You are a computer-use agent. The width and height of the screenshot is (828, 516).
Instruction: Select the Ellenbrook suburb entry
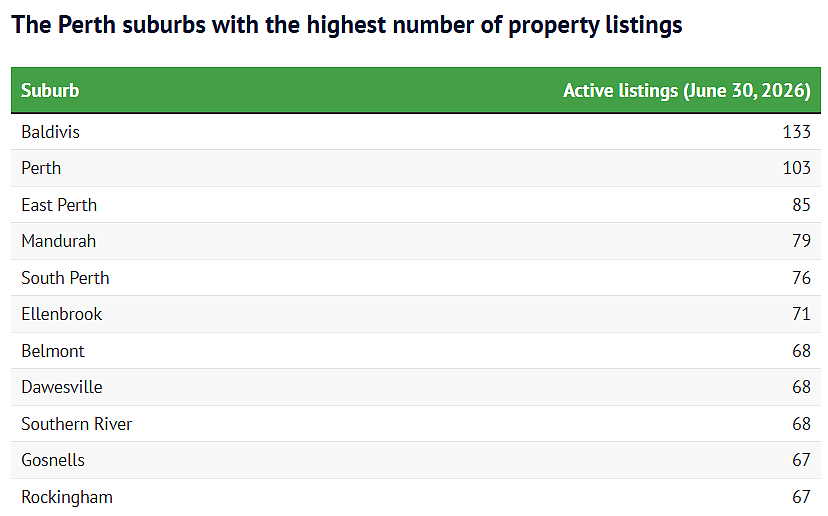coord(61,314)
